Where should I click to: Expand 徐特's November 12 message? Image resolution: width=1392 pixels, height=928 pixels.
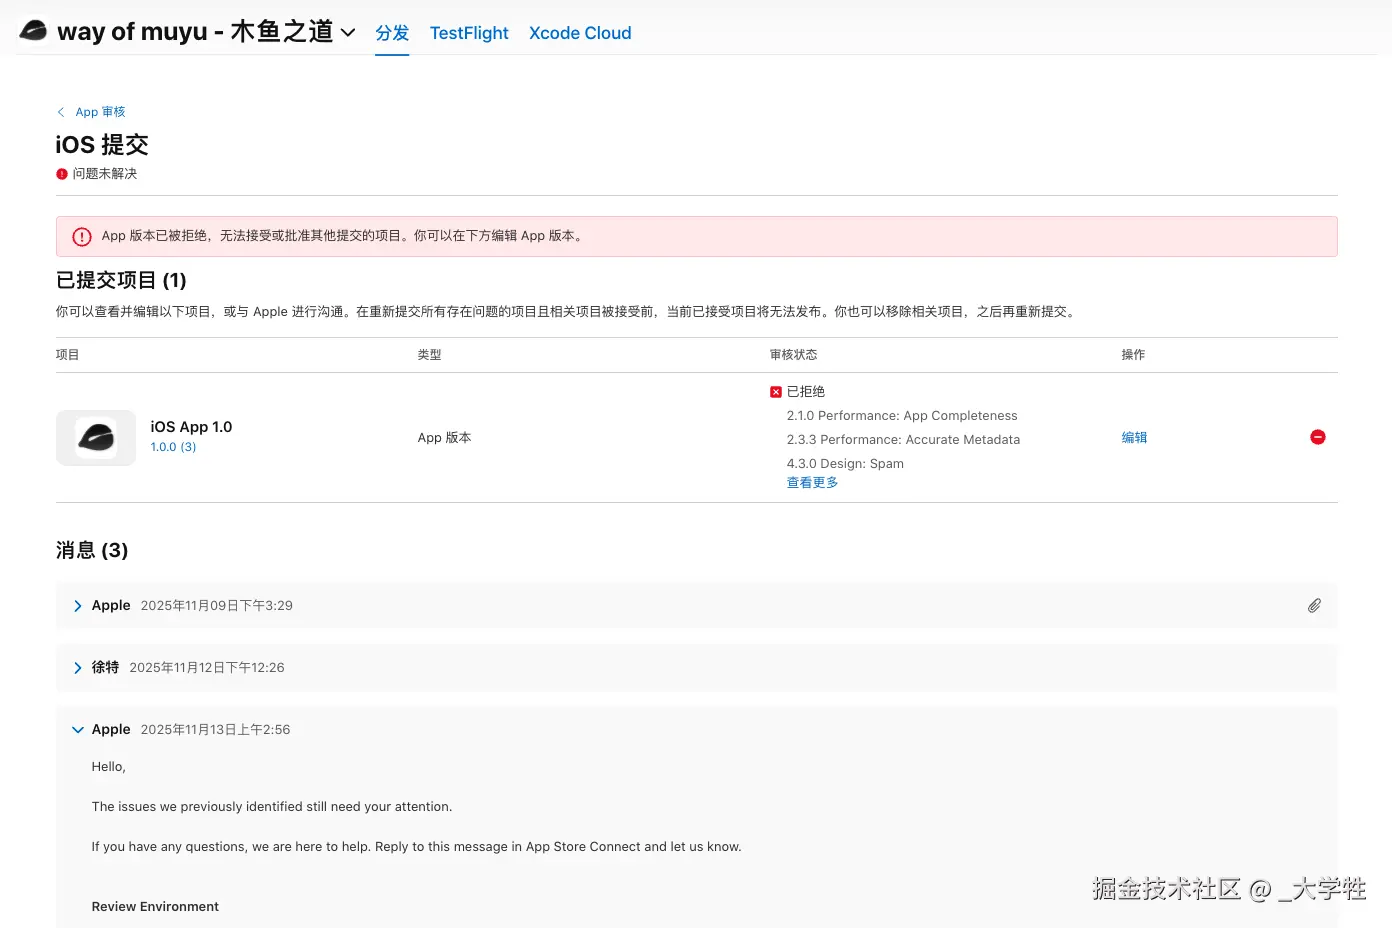tap(77, 667)
